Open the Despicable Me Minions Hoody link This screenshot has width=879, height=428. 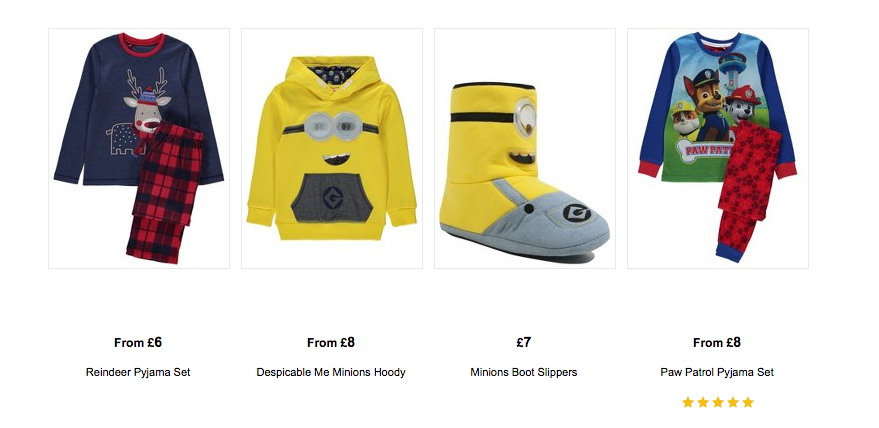(331, 372)
